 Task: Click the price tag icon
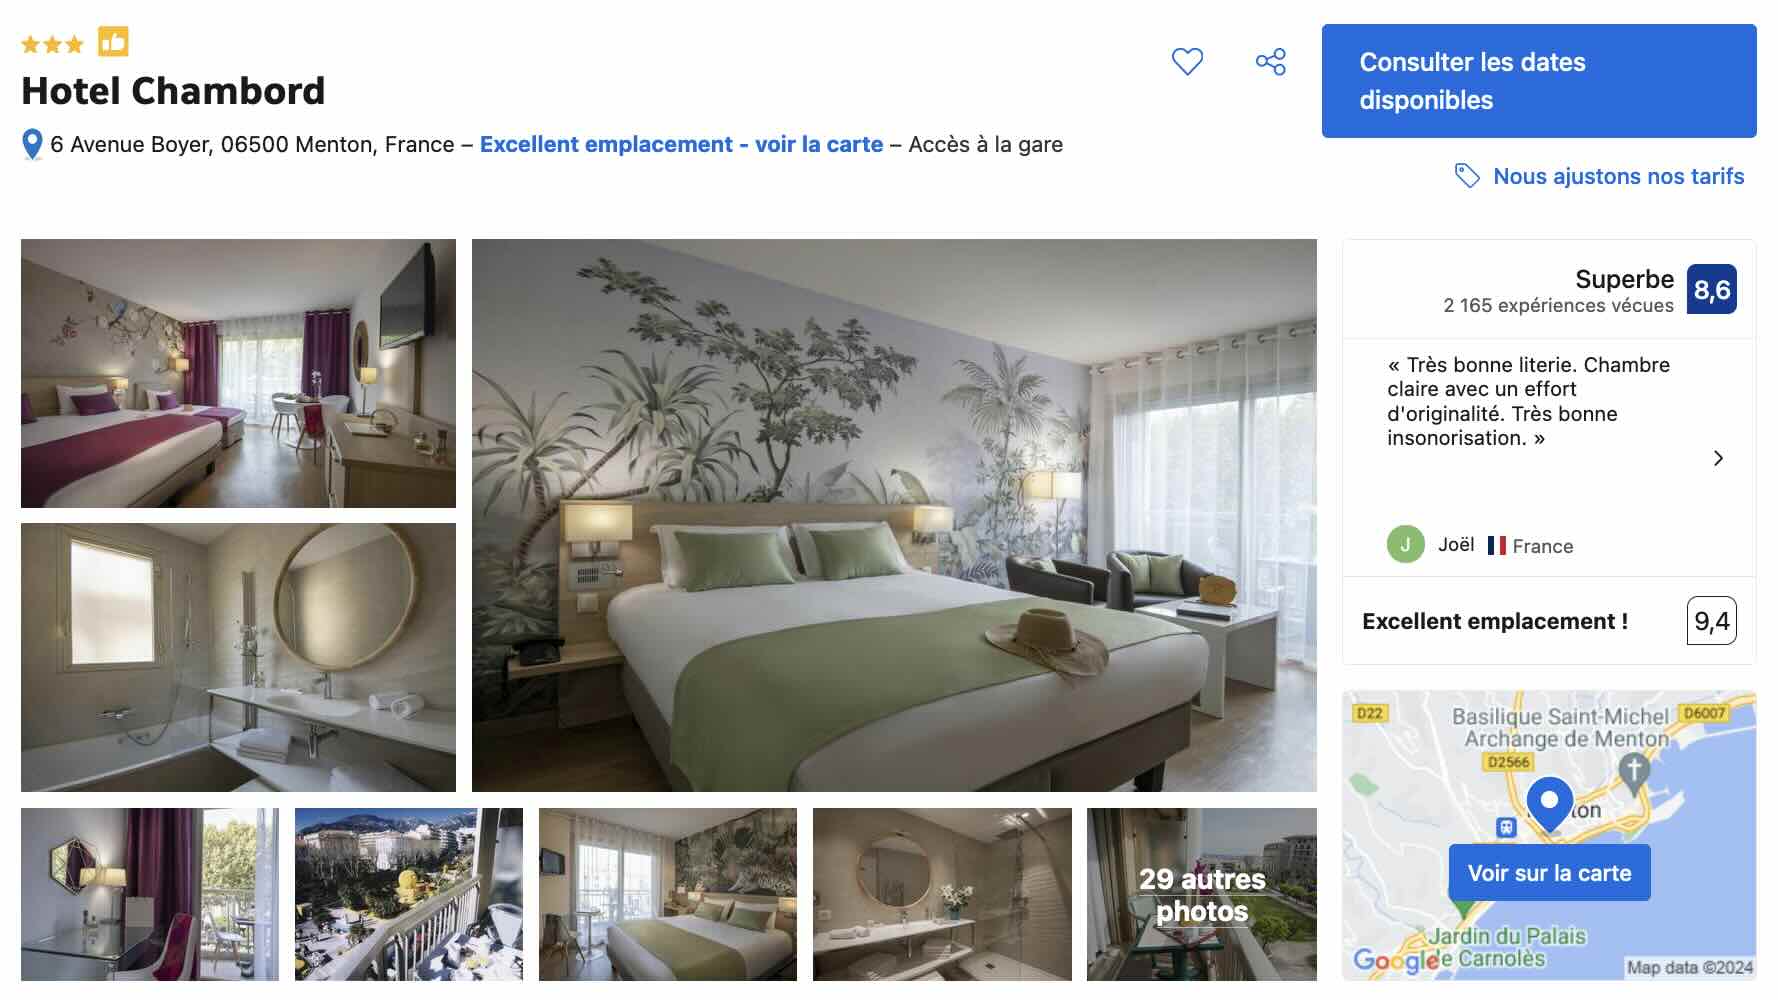click(1467, 176)
